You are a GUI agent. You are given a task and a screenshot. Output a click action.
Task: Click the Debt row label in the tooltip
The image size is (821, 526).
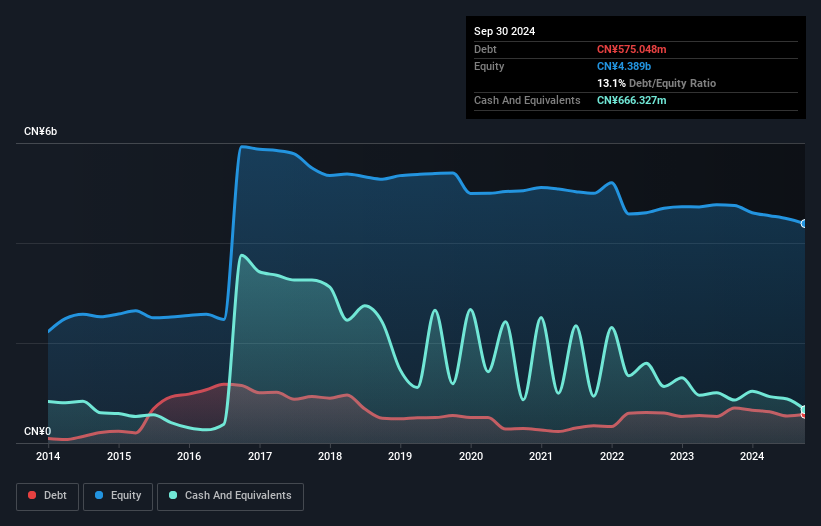pyautogui.click(x=485, y=49)
